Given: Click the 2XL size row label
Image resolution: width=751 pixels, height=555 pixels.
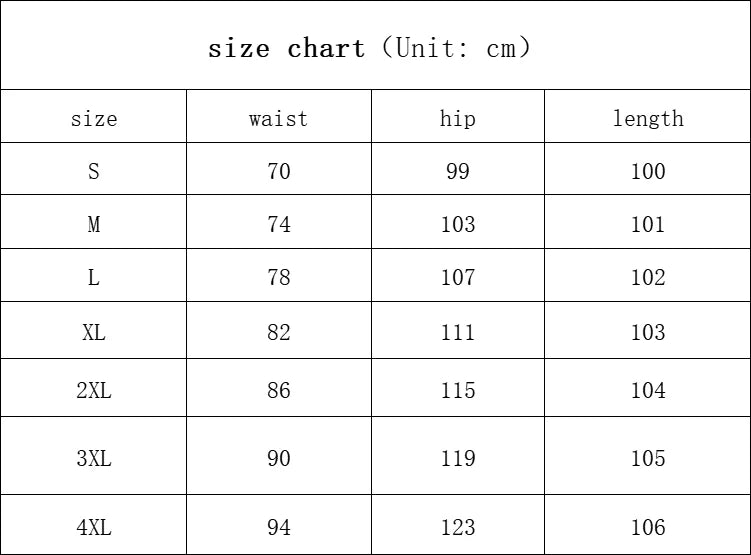Looking at the screenshot, I should point(94,391).
